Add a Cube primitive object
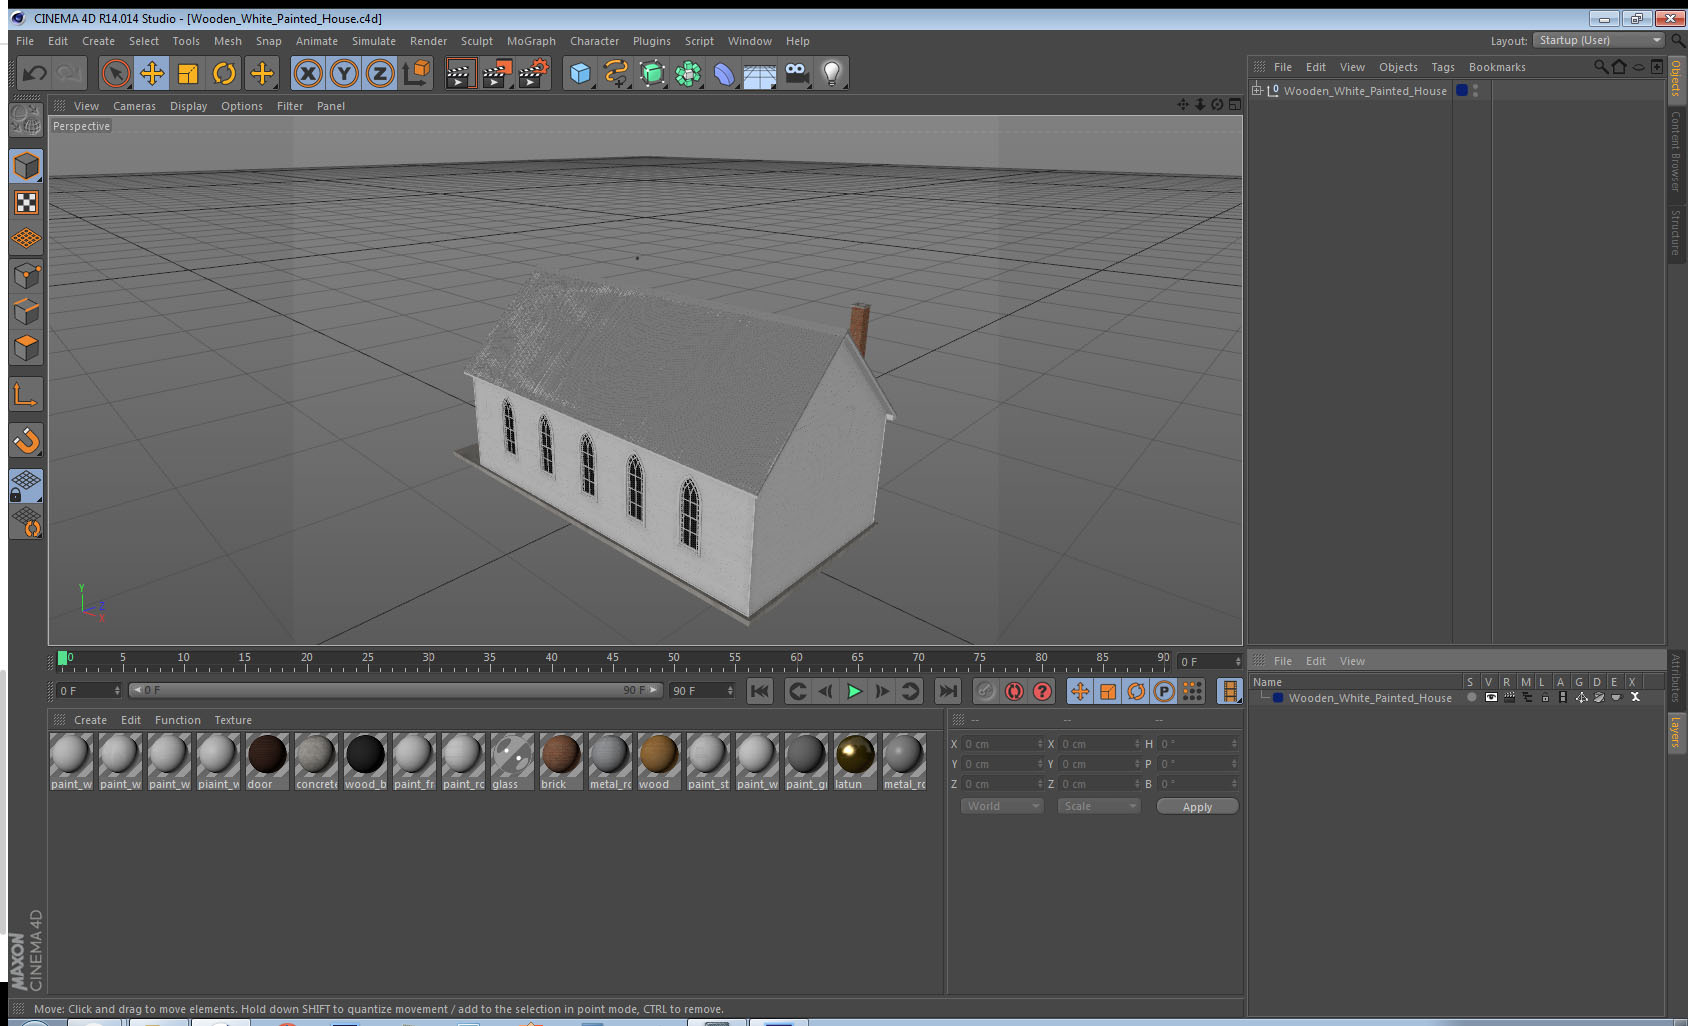This screenshot has height=1026, width=1688. pyautogui.click(x=580, y=73)
